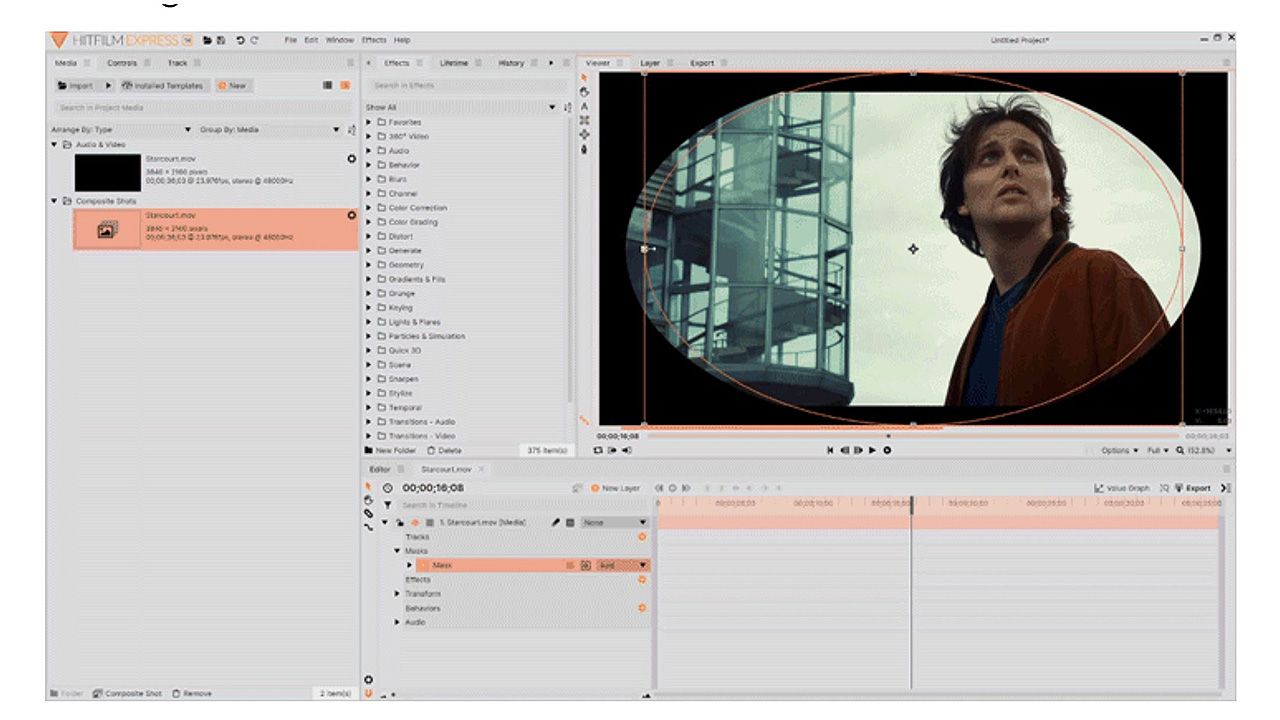Click the viewer zoom magnifier icon
Image resolution: width=1280 pixels, height=720 pixels.
click(x=1180, y=451)
